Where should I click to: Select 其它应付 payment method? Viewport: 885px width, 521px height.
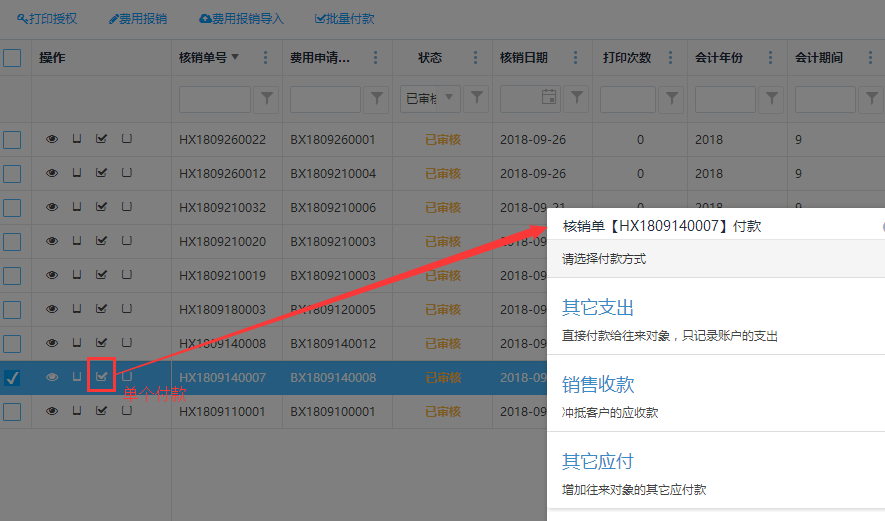point(598,462)
